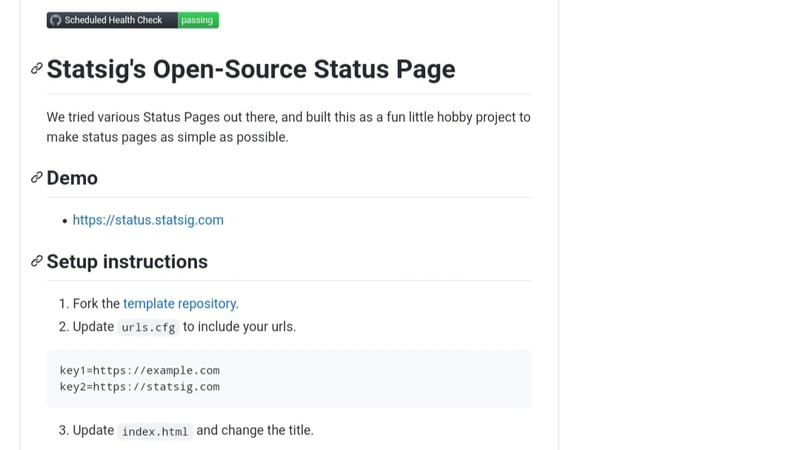
Task: Click the bullet point before the demo URL
Action: coord(65,221)
